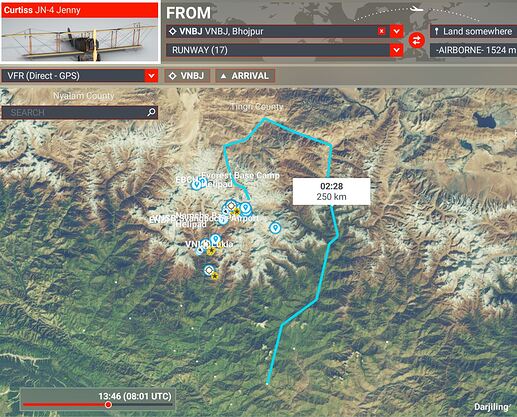Click the diamond airport marker south of Lukla

(x=209, y=270)
